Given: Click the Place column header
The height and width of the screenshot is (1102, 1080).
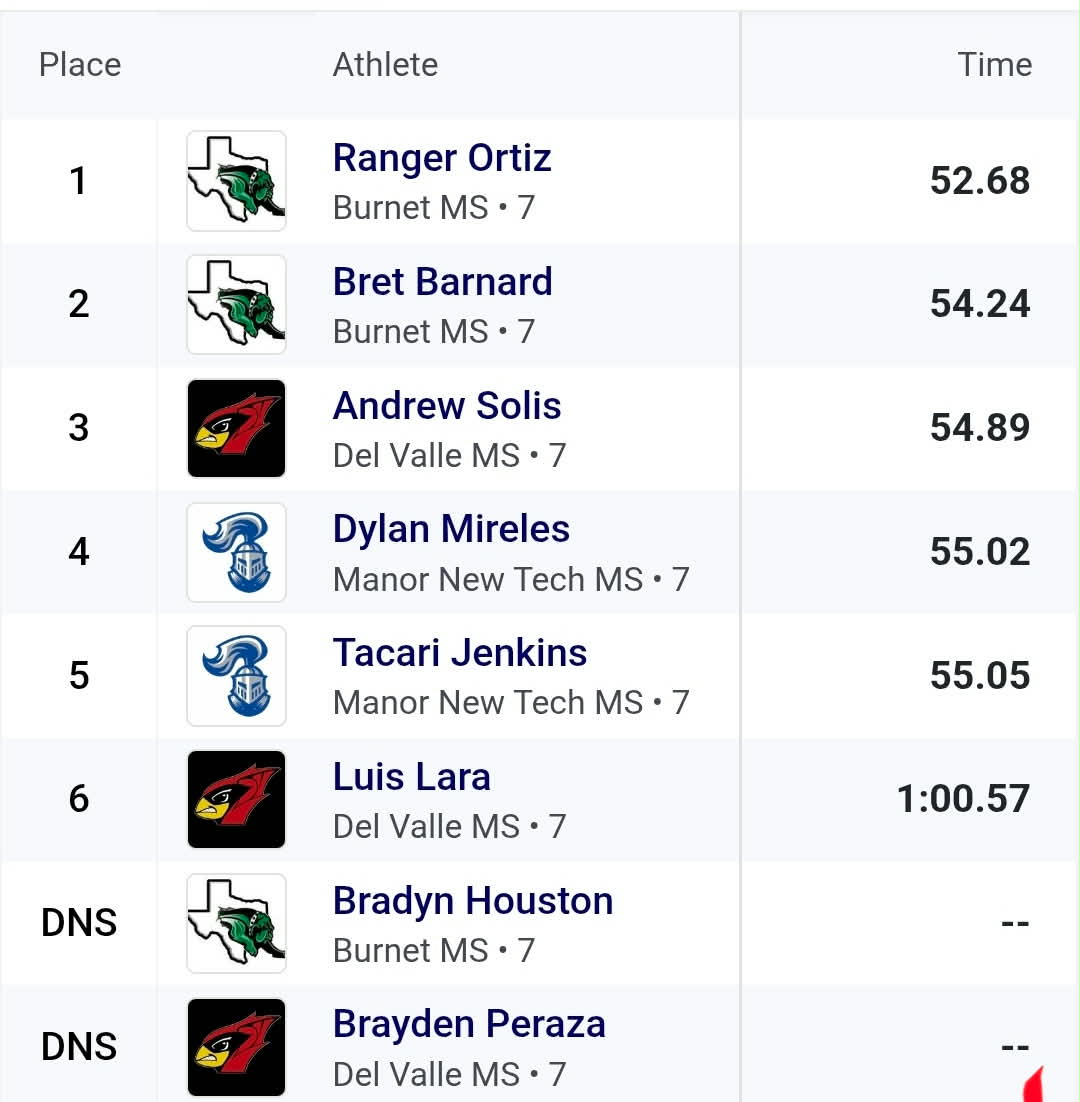Looking at the screenshot, I should pyautogui.click(x=80, y=65).
